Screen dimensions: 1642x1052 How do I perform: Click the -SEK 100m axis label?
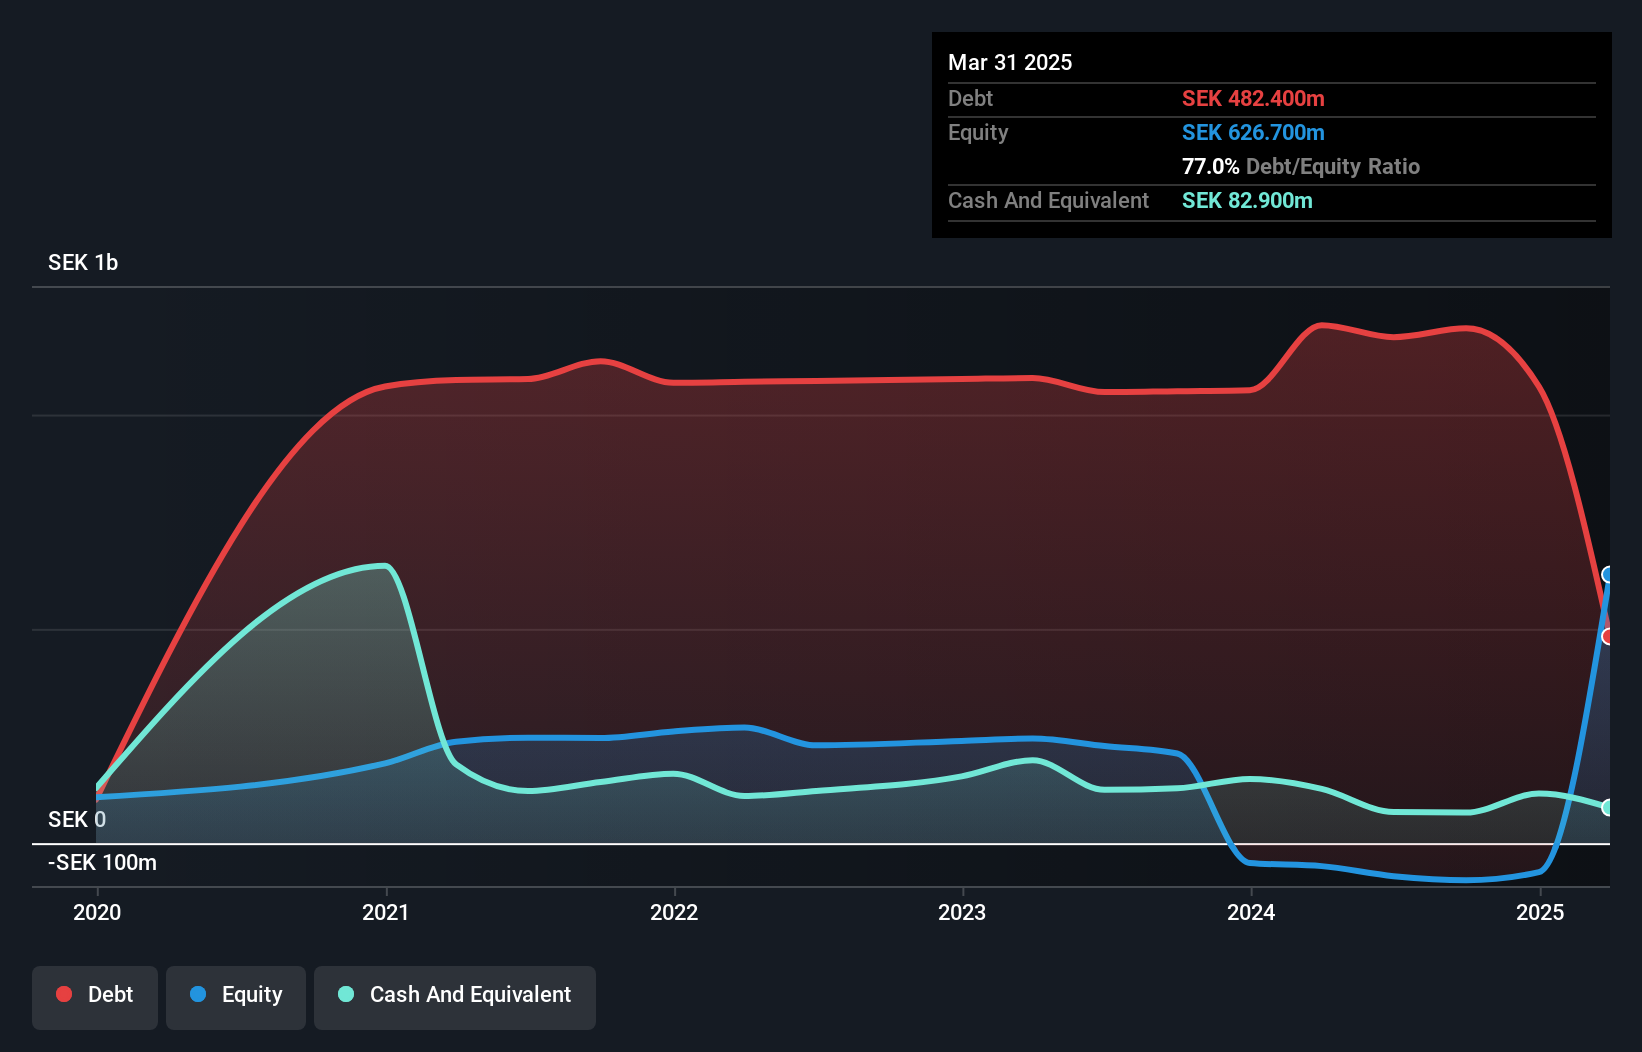[102, 863]
